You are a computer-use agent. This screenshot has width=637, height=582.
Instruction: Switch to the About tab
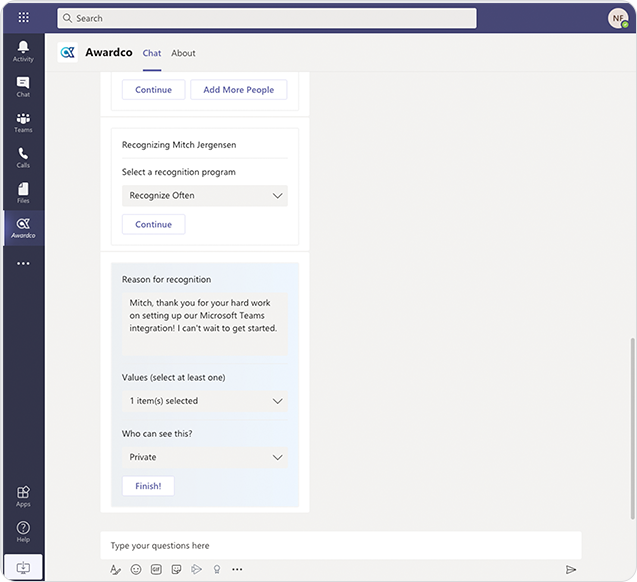[x=183, y=53]
